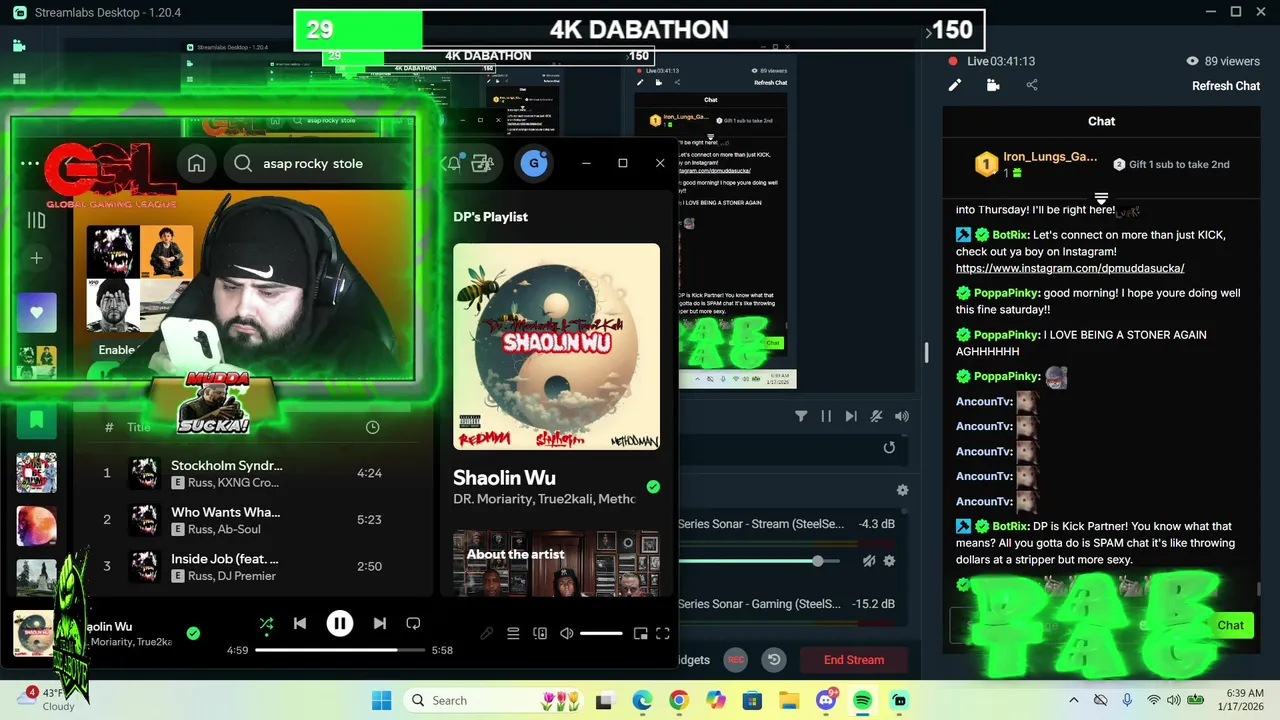Screen dimensions: 1280x720
Task: Open Streamlabs editor icon in left sidebar
Action: [x=19, y=45]
